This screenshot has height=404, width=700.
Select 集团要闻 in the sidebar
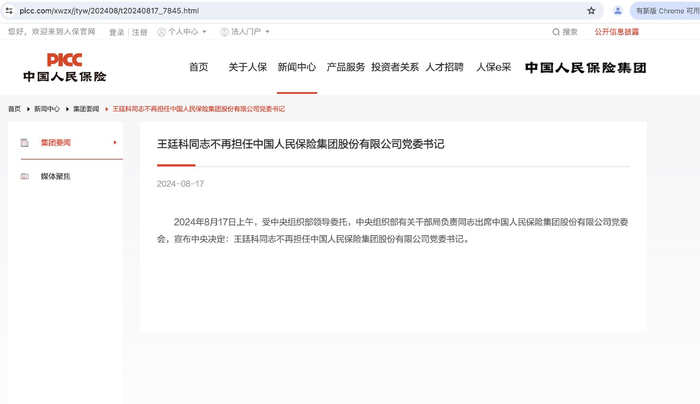pyautogui.click(x=56, y=143)
